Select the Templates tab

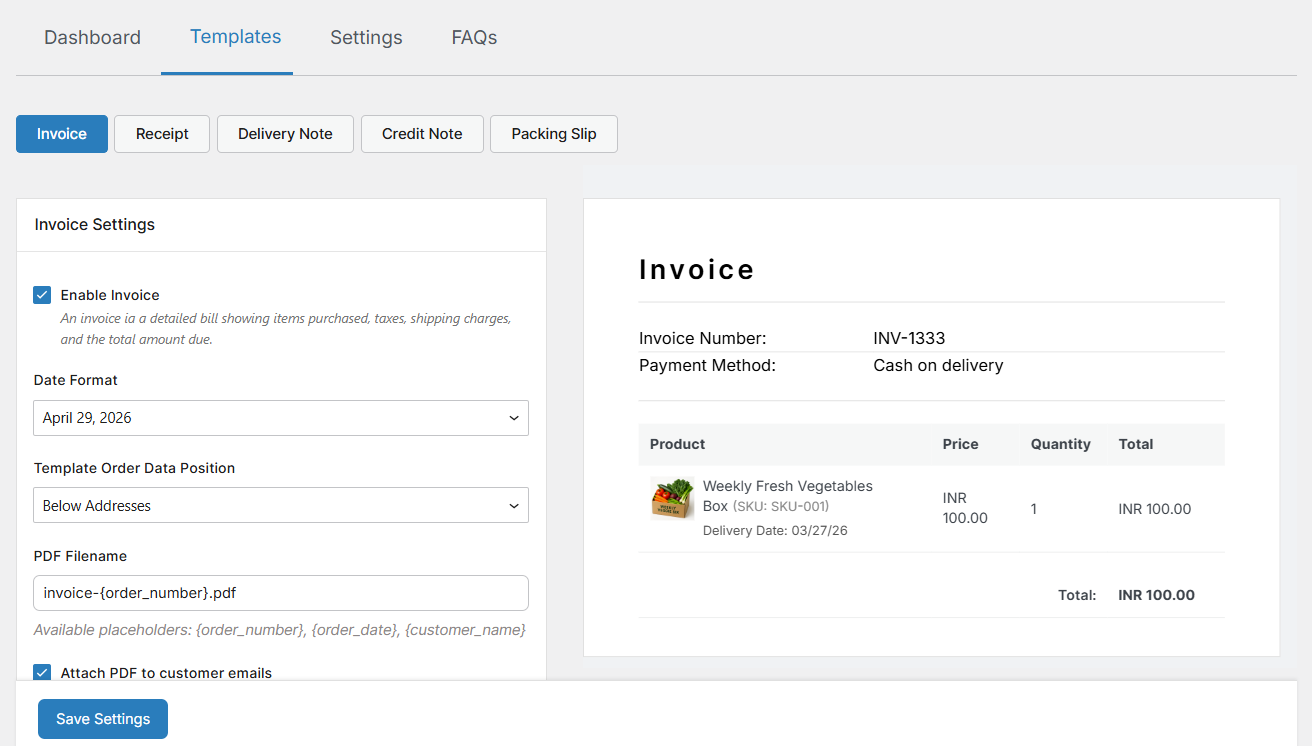click(236, 37)
